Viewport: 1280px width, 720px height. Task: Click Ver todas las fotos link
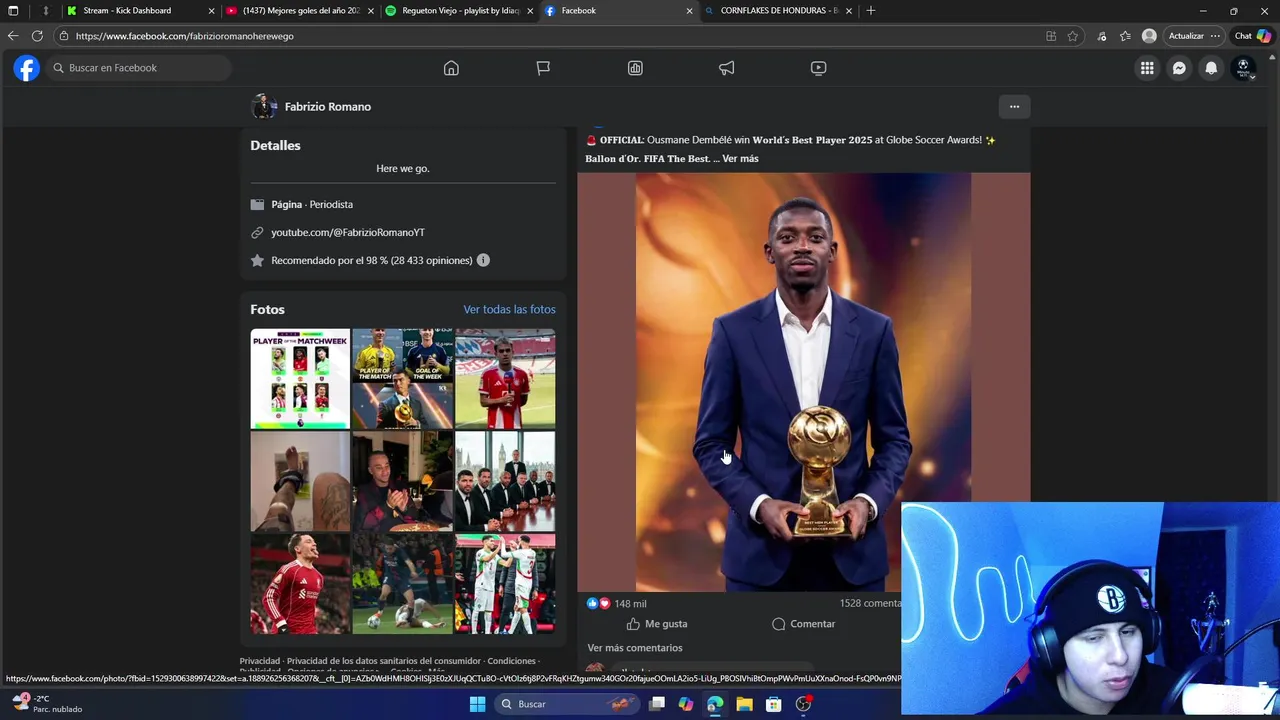509,310
